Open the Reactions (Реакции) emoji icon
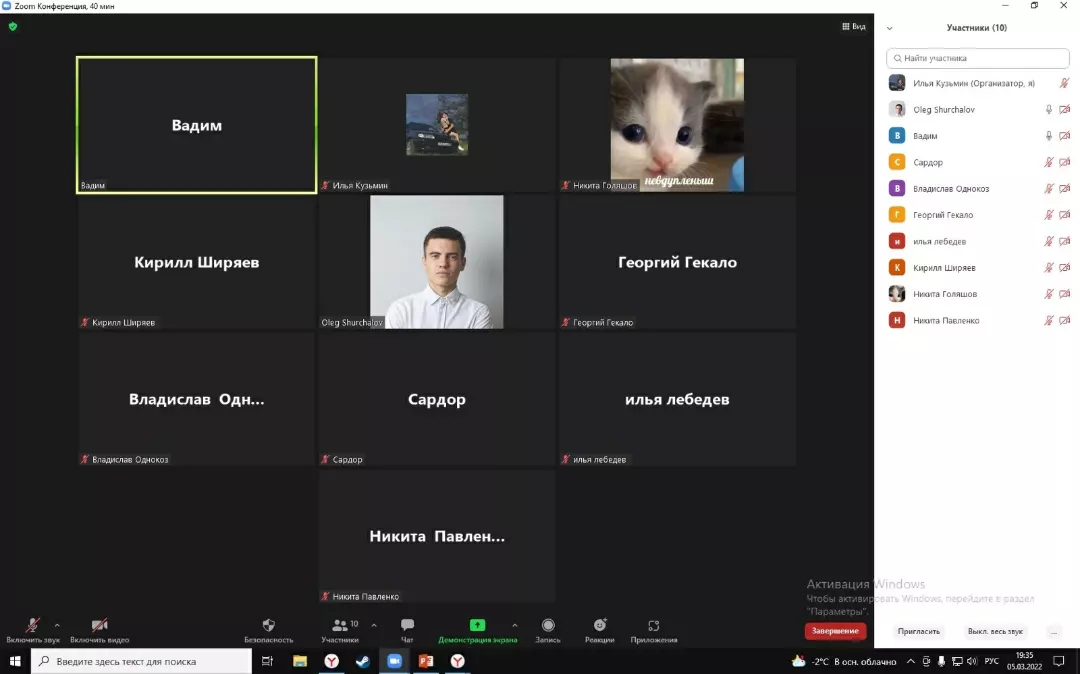 tap(600, 626)
